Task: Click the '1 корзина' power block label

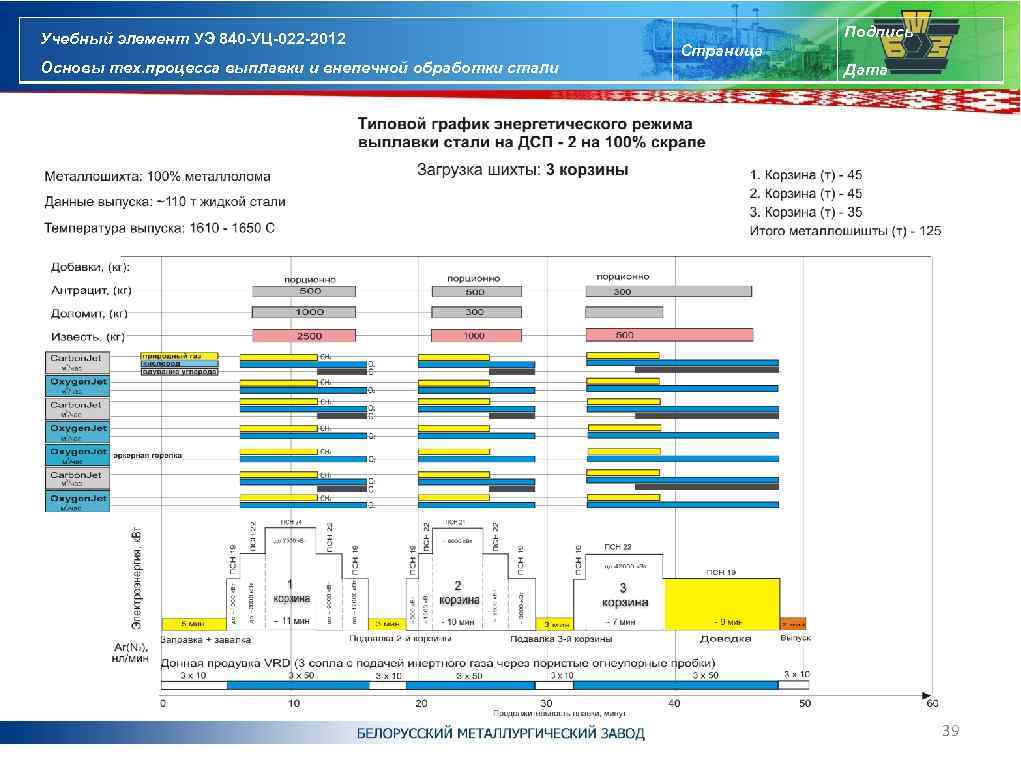Action: 291,591
